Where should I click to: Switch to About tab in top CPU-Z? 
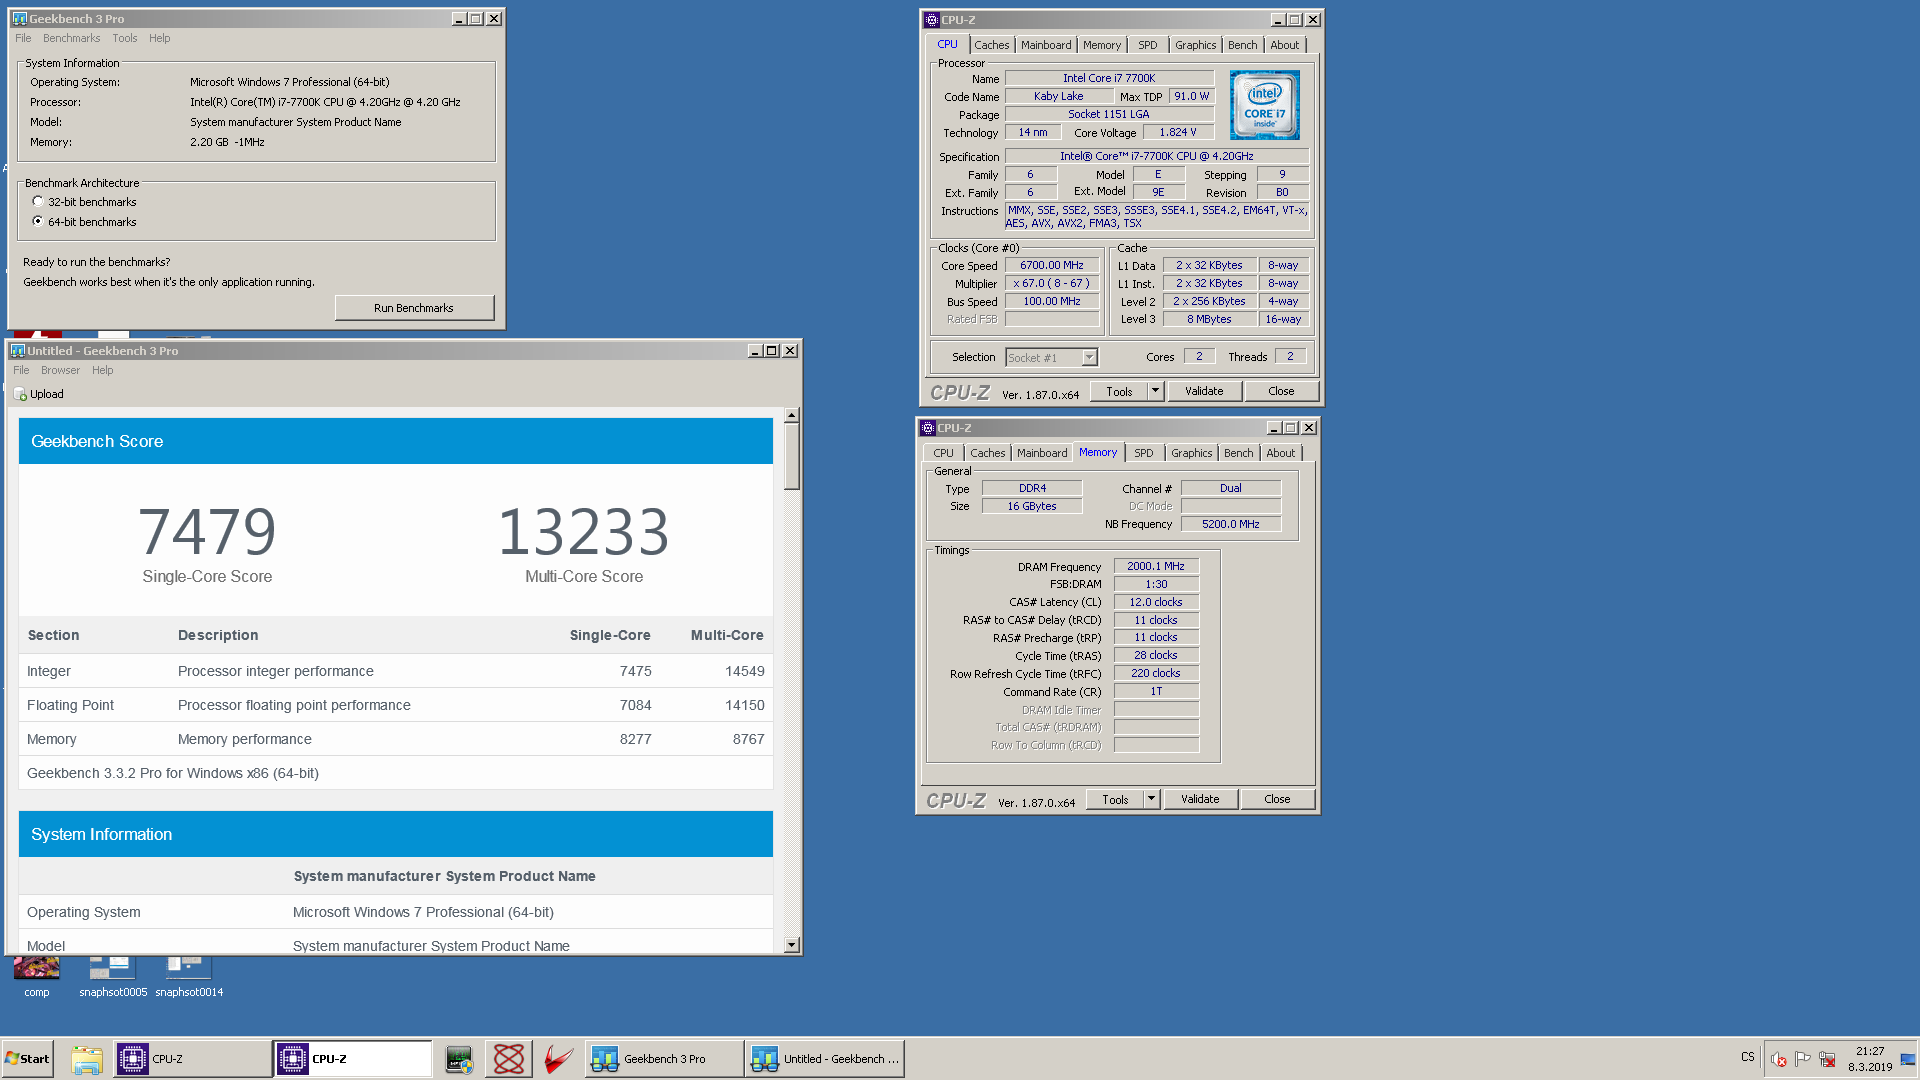click(1285, 45)
